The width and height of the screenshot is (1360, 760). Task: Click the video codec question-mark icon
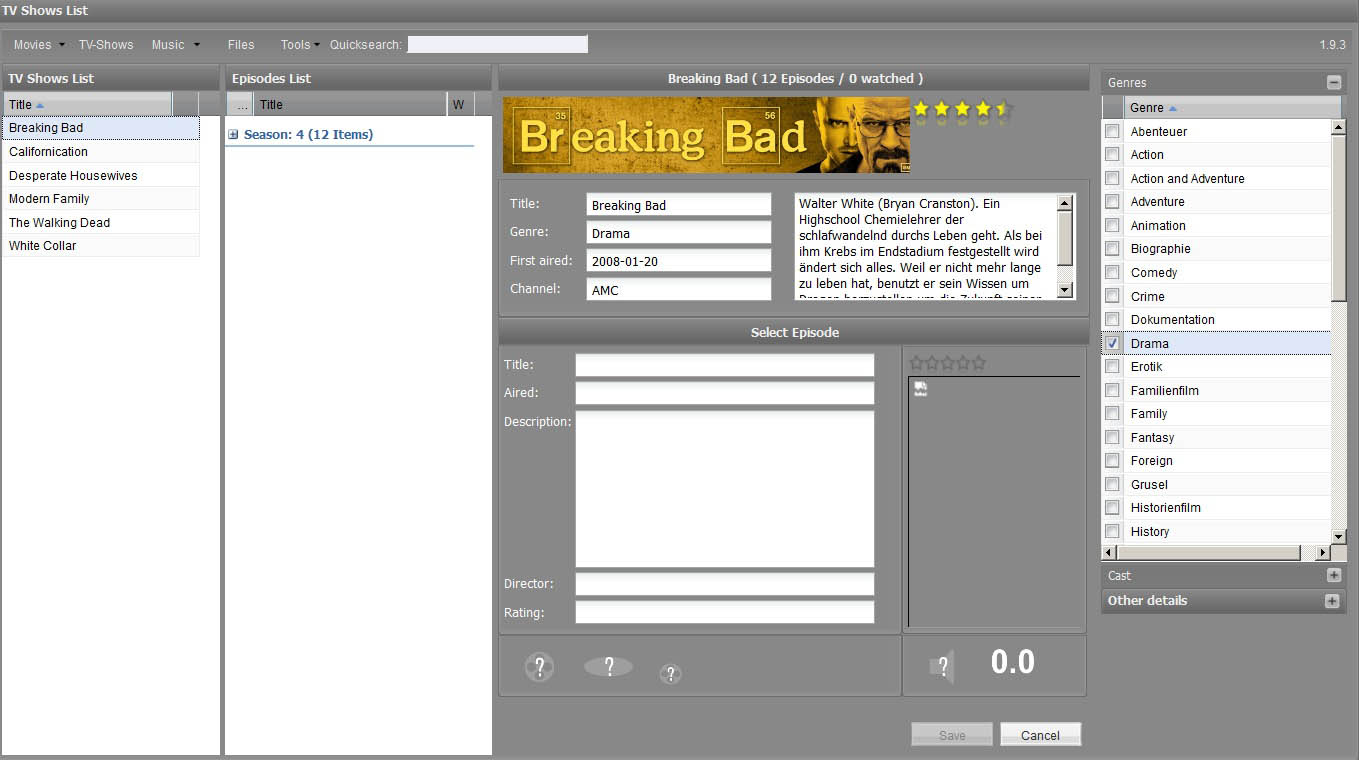[x=539, y=667]
